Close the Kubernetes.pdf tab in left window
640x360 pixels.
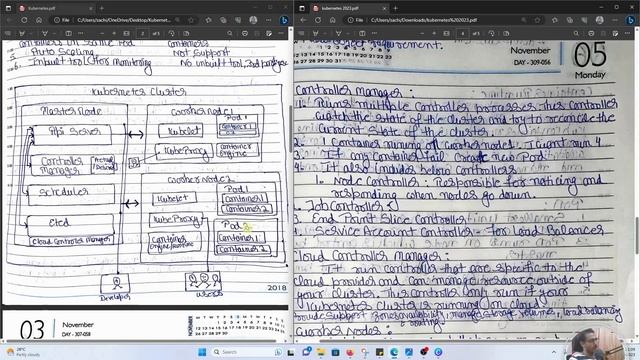[91, 8]
